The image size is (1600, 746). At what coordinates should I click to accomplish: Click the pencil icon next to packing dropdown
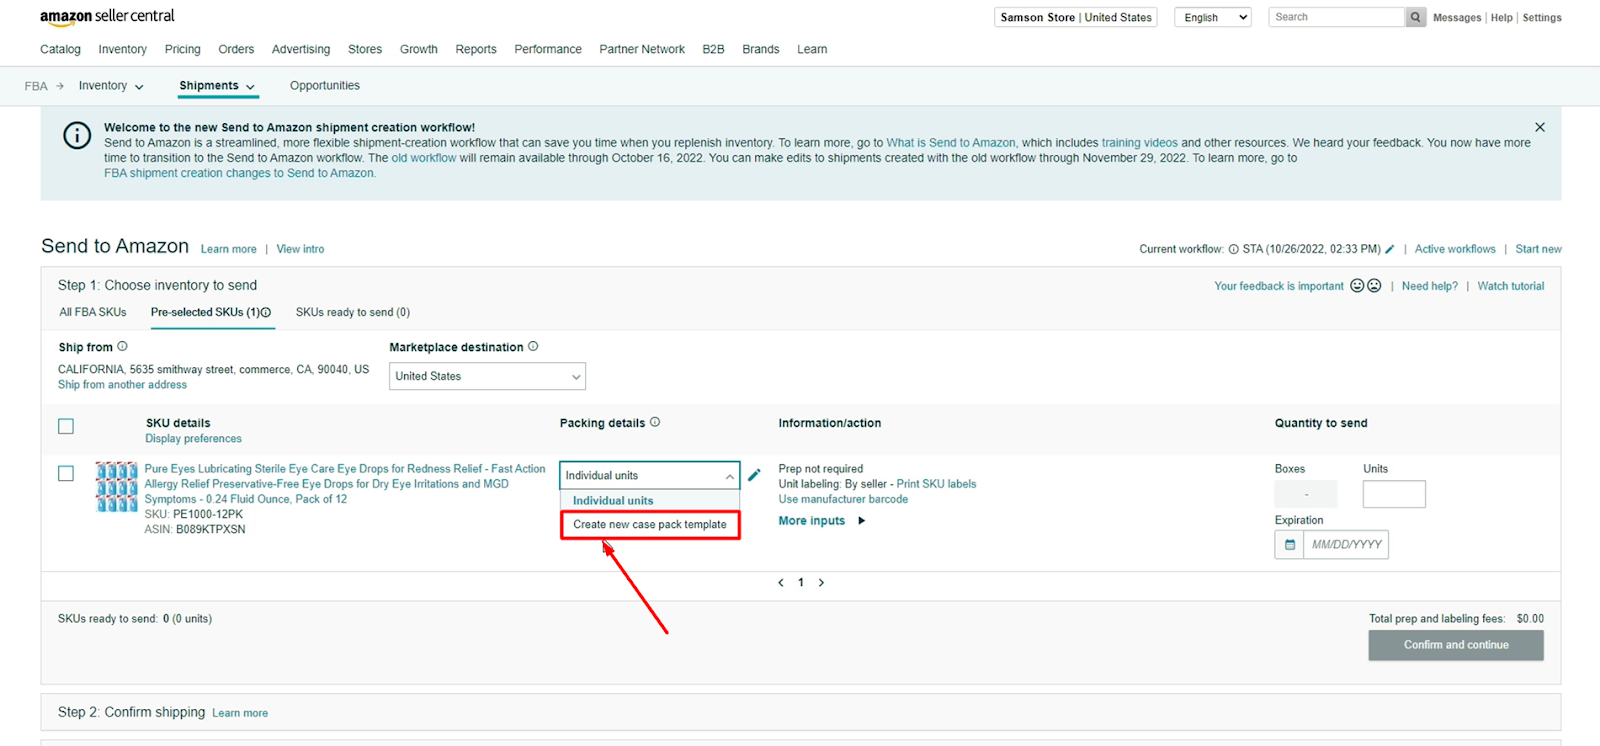(x=754, y=475)
